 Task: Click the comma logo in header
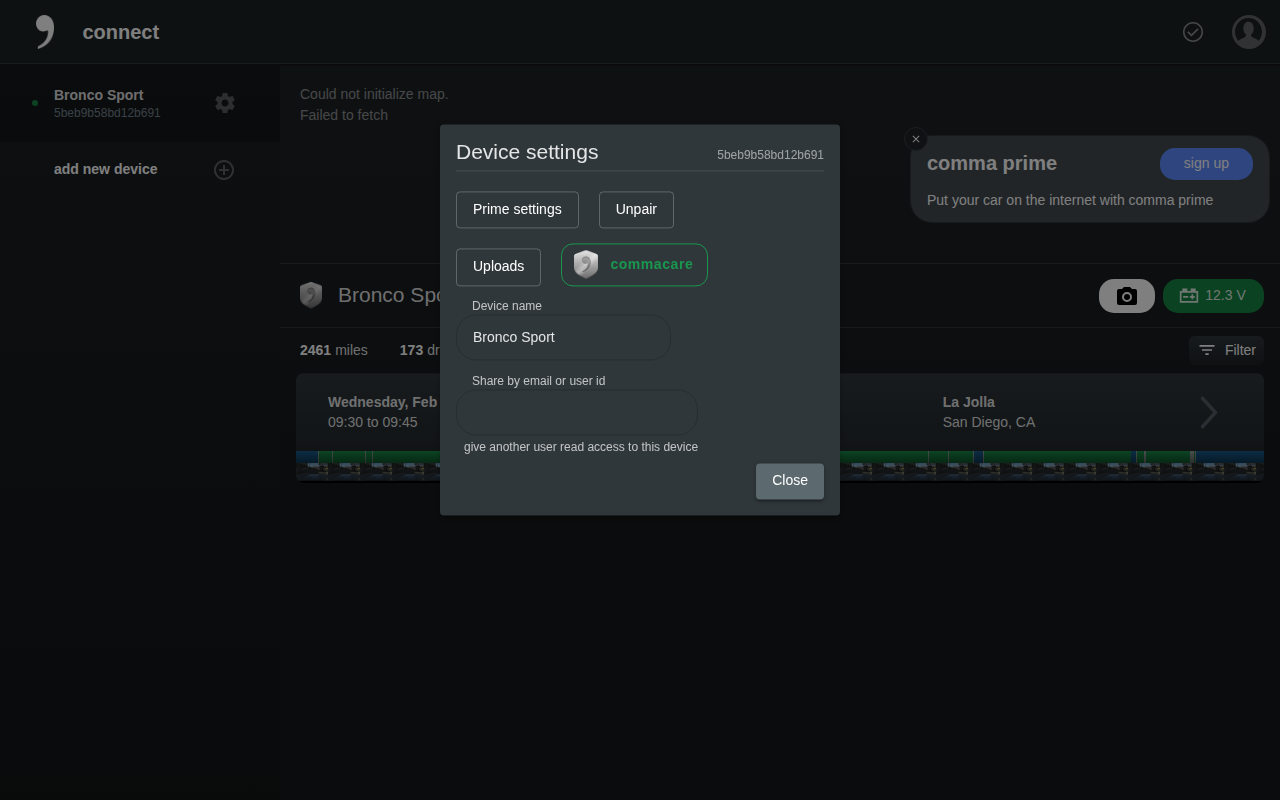point(45,32)
